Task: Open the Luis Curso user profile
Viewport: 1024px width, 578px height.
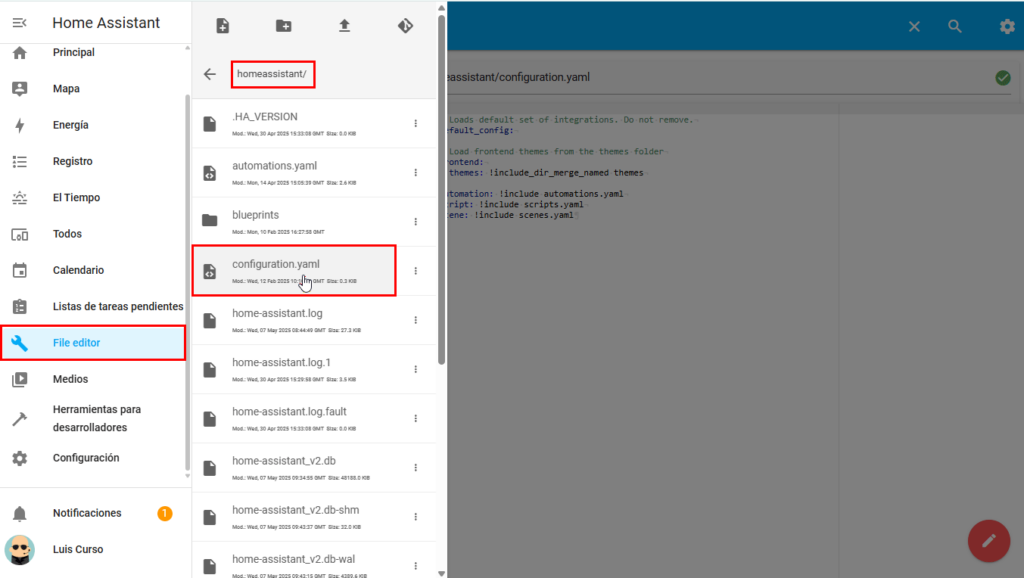Action: click(x=78, y=549)
